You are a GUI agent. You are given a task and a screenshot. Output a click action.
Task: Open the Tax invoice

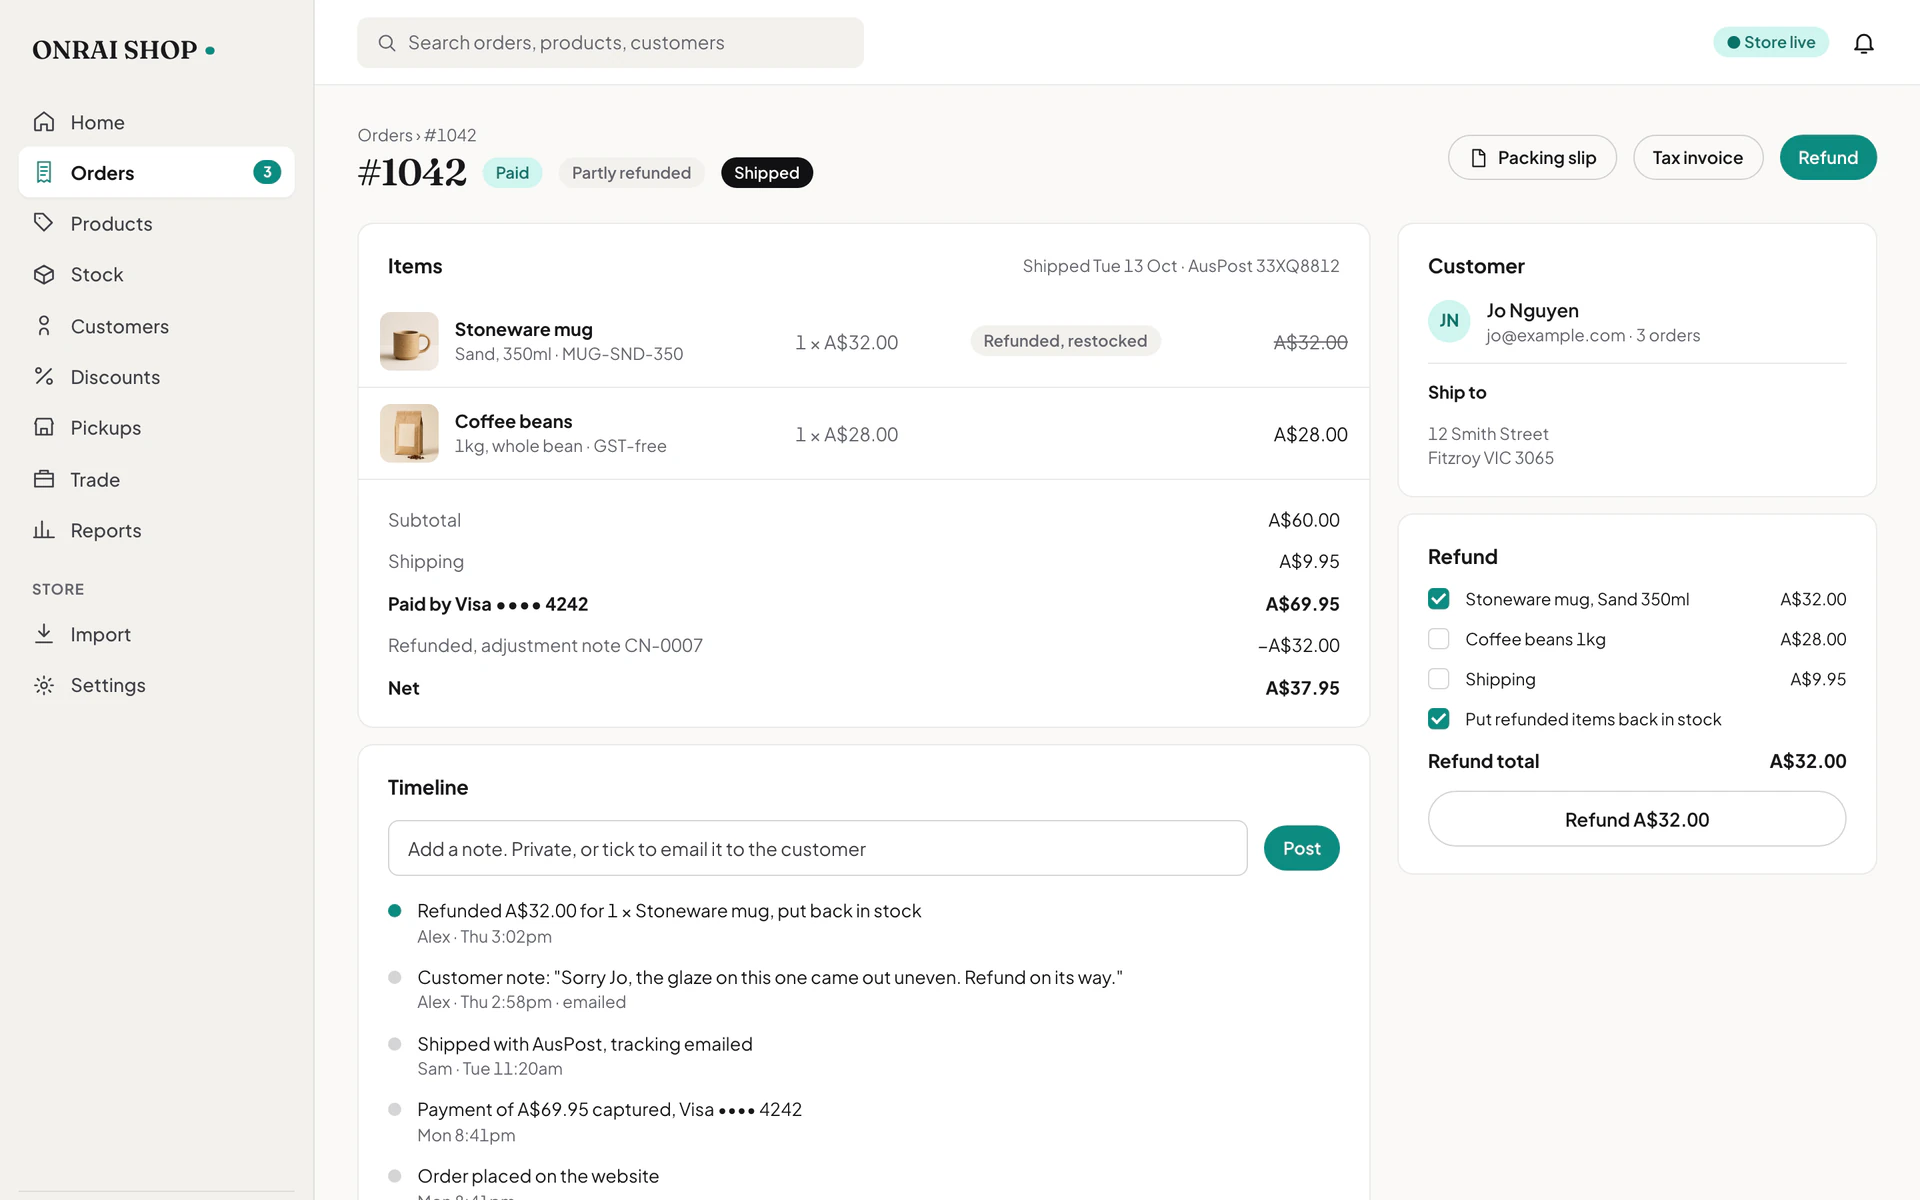(1698, 158)
